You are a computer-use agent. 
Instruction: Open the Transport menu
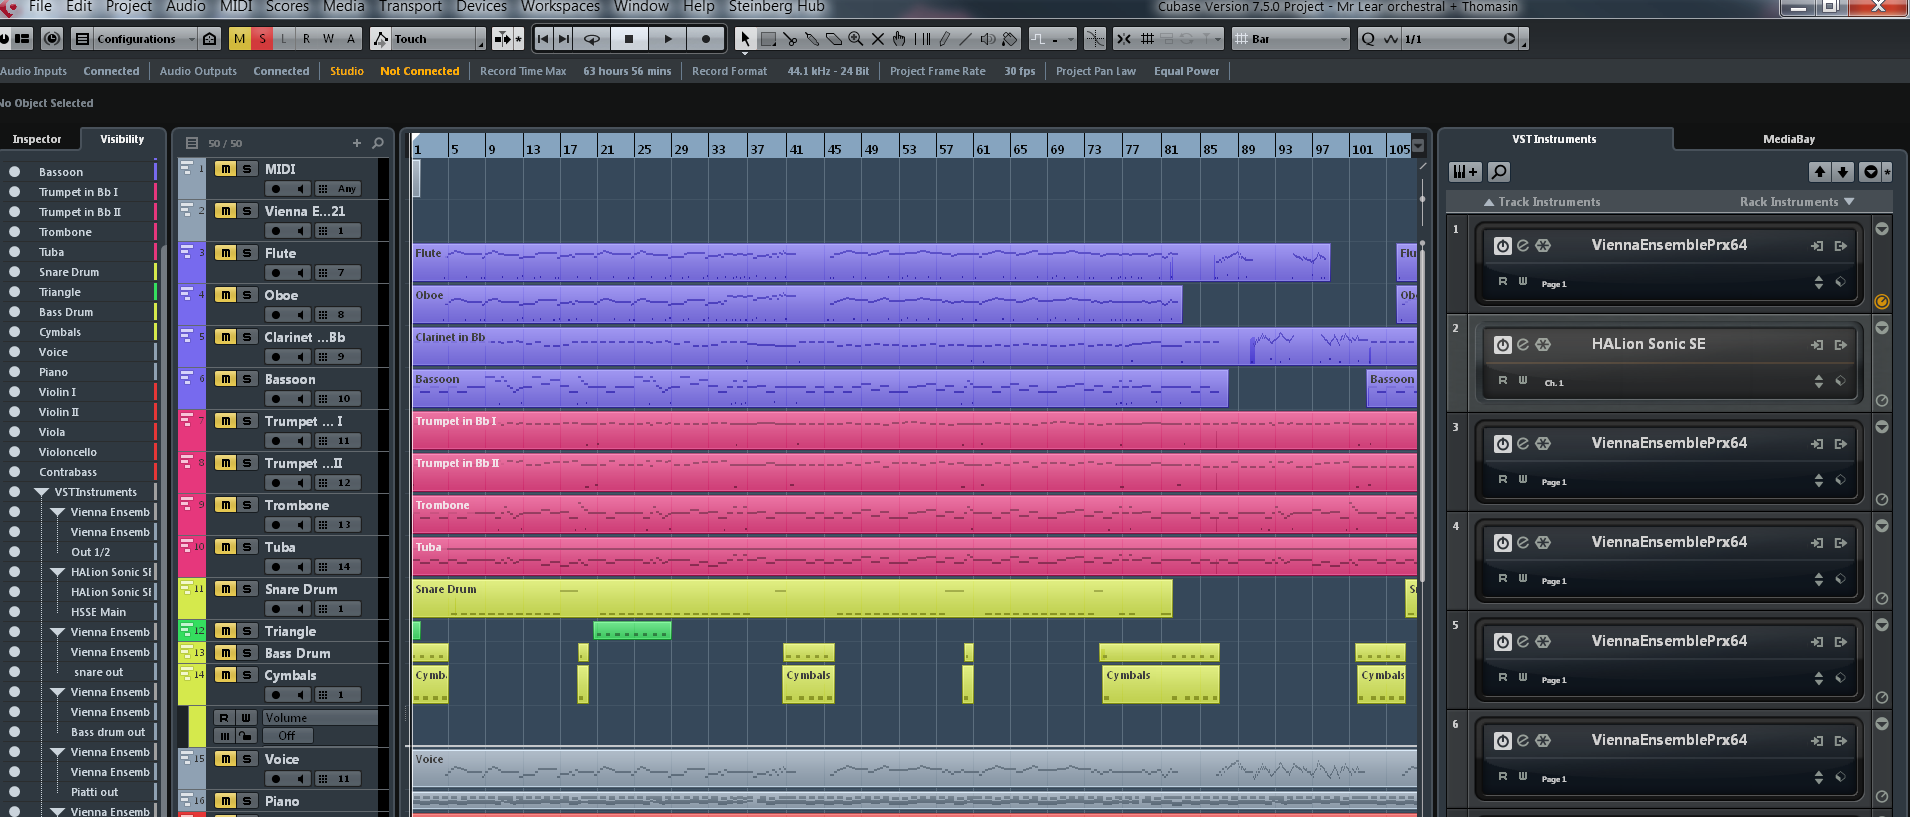point(410,7)
